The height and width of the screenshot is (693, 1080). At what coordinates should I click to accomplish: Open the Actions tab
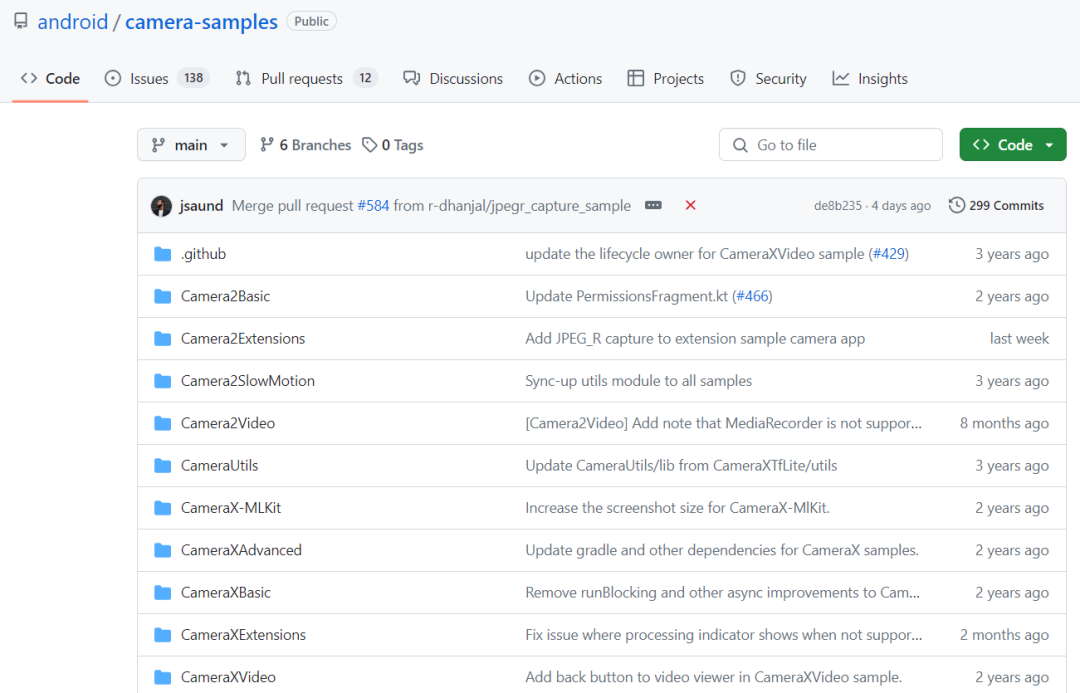point(565,79)
